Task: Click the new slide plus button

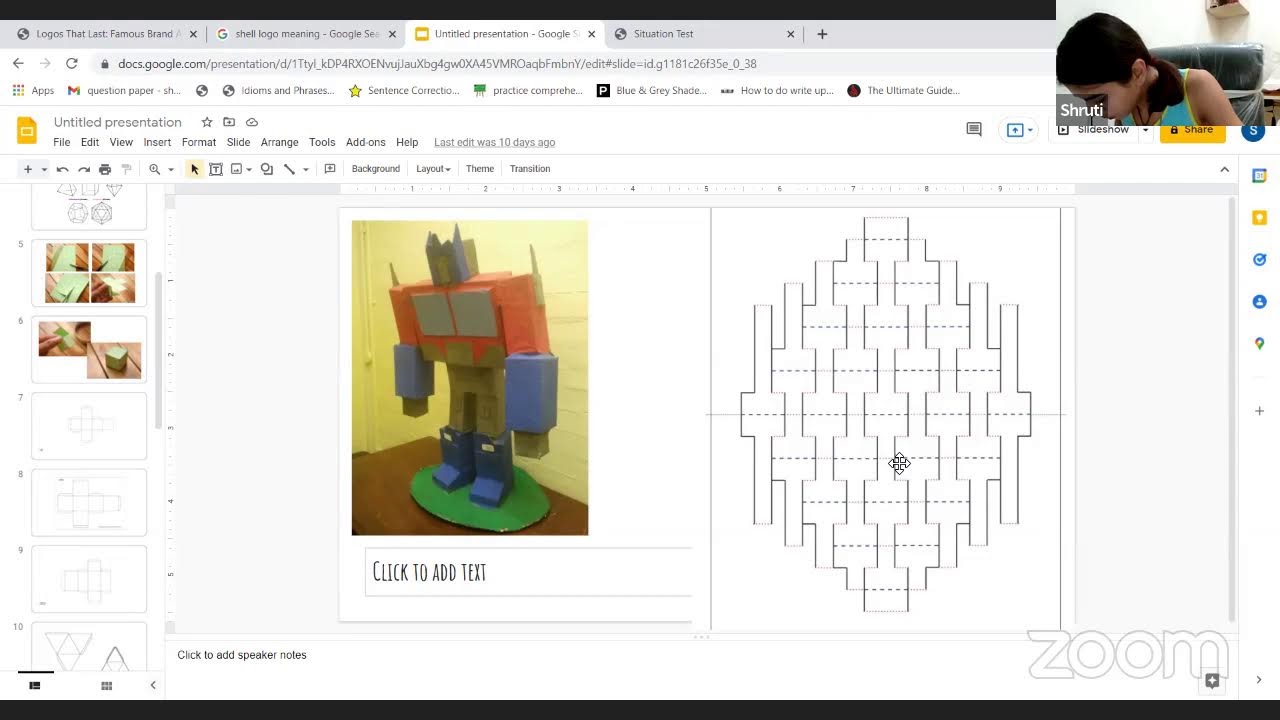Action: coord(28,169)
